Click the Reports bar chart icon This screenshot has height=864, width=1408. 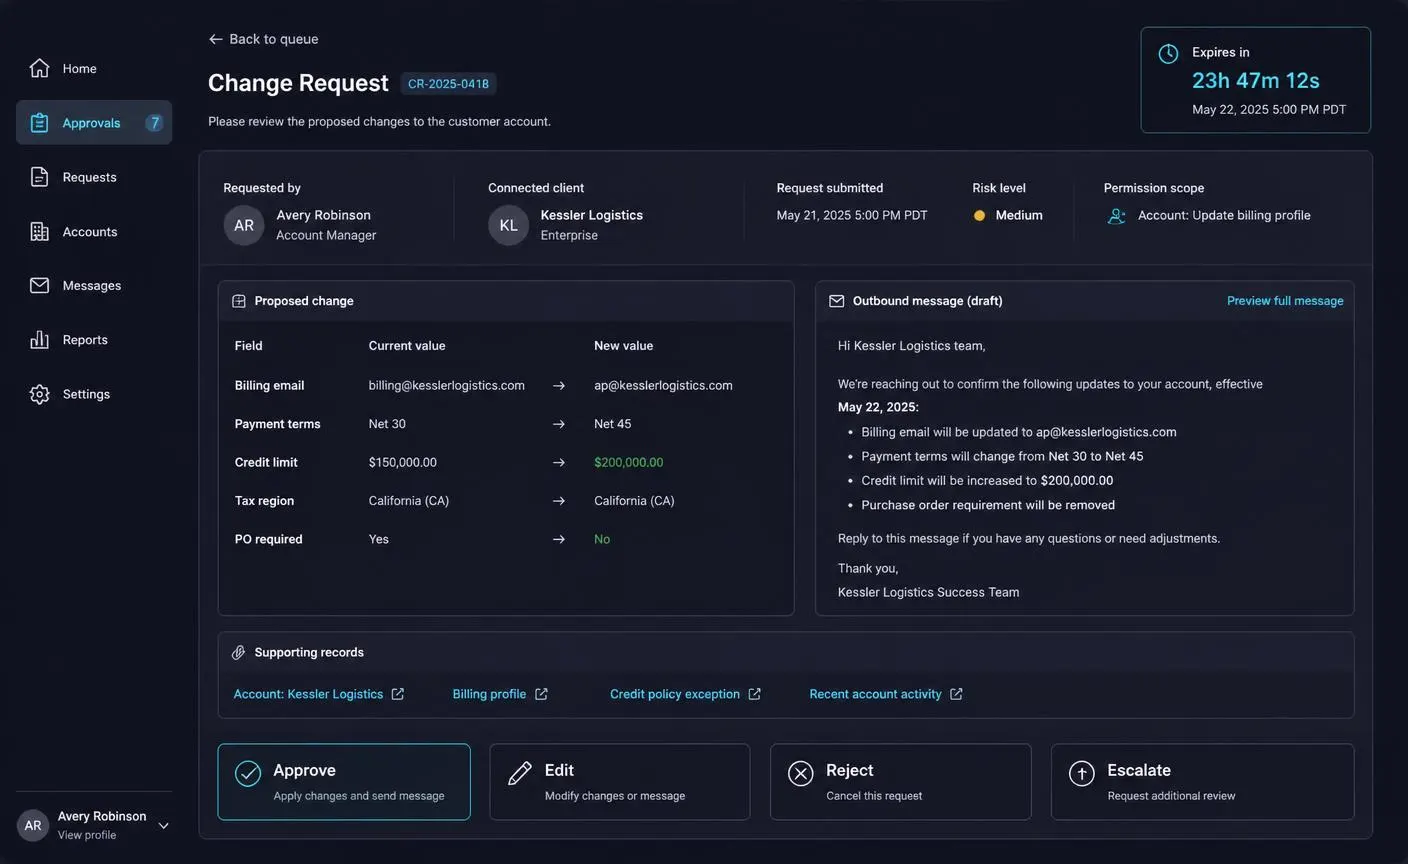[39, 340]
